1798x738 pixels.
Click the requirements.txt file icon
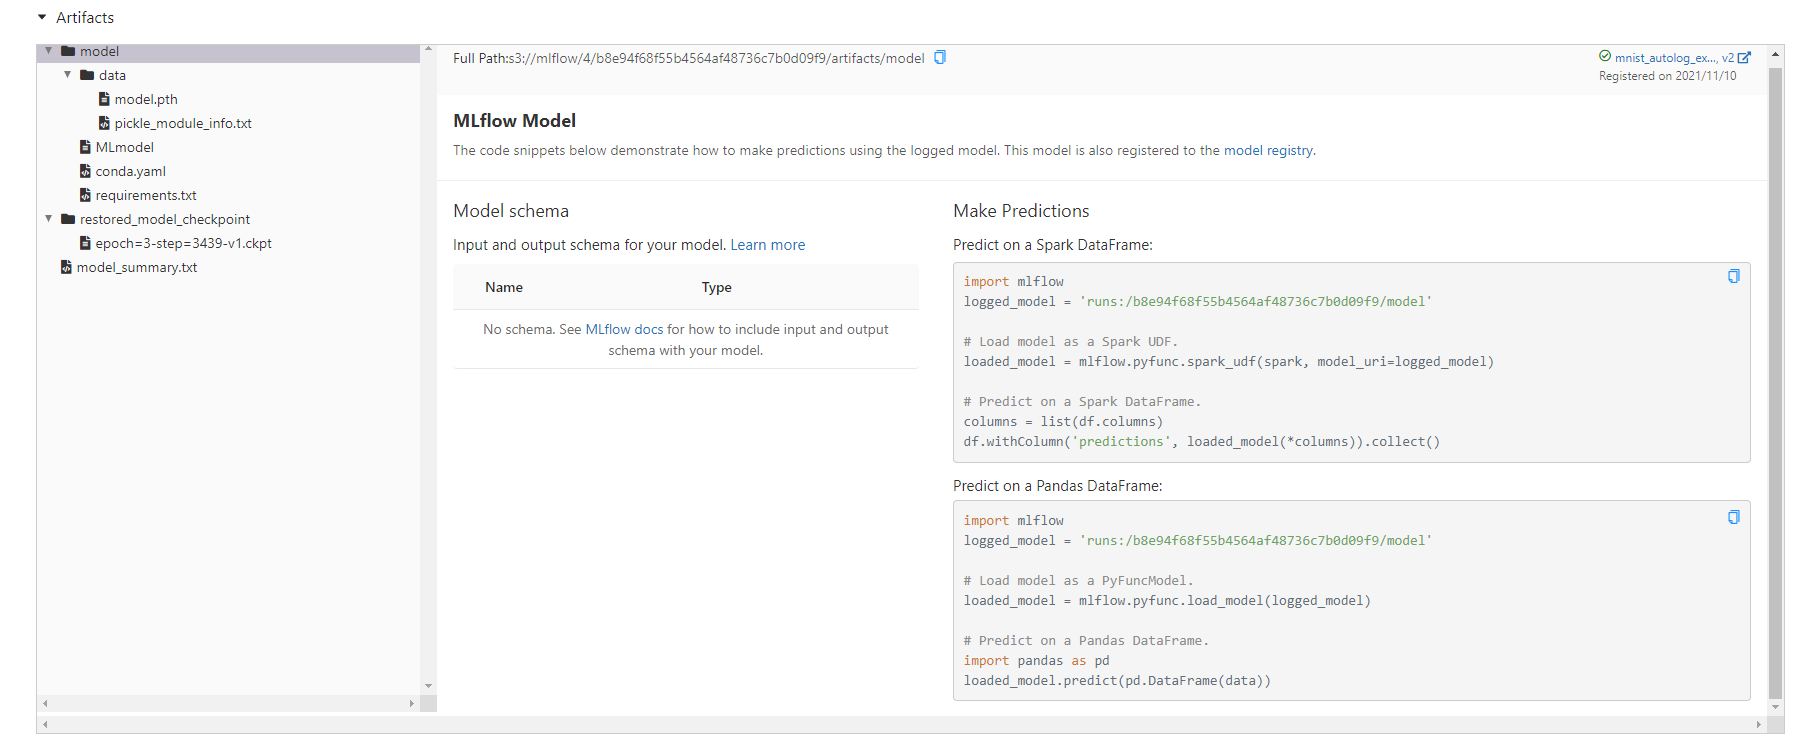pos(85,195)
